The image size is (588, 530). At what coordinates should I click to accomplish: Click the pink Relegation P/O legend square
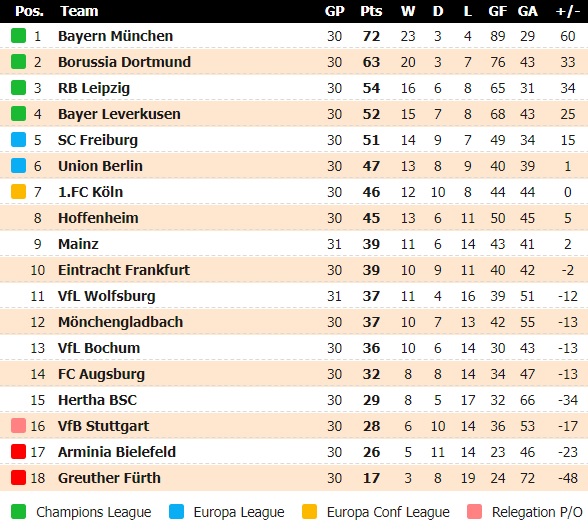[x=474, y=512]
